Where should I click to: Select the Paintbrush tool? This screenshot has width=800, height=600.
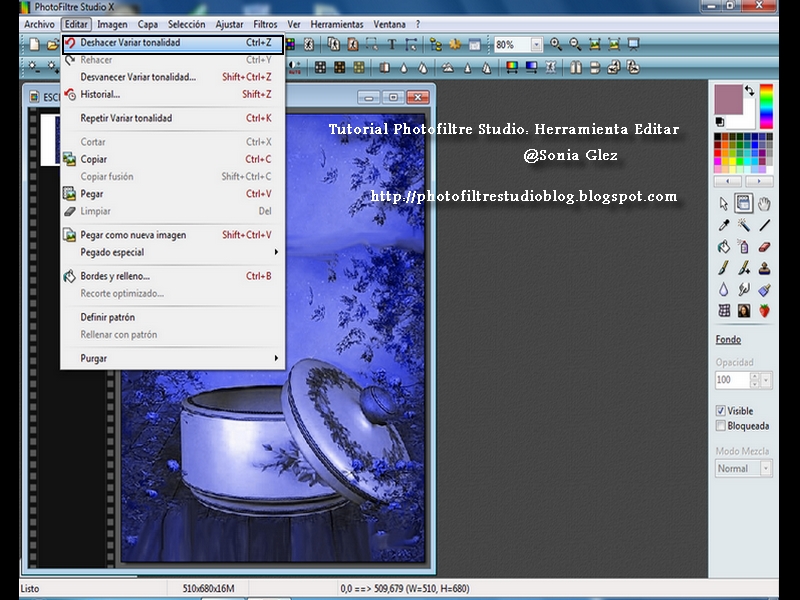[723, 268]
